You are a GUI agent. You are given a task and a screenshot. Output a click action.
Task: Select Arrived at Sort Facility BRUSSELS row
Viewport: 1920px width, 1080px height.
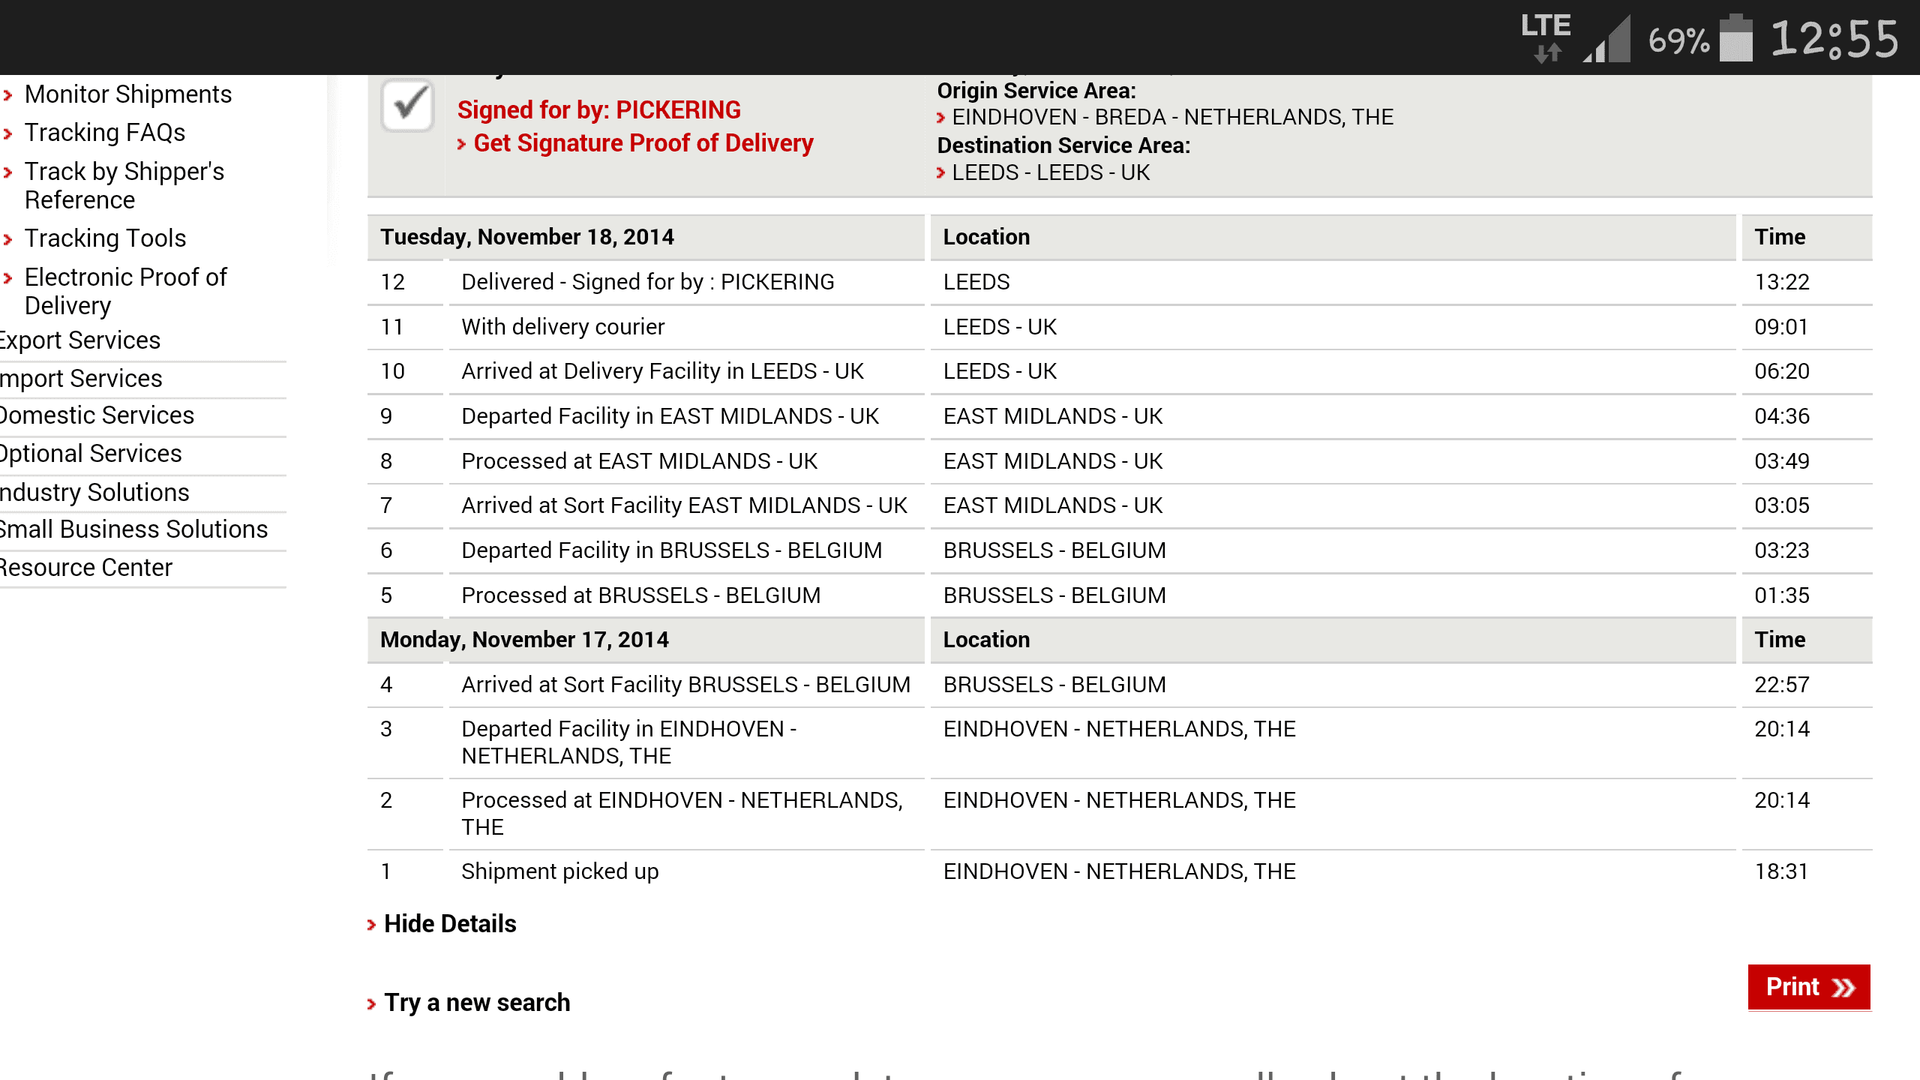[1120, 685]
